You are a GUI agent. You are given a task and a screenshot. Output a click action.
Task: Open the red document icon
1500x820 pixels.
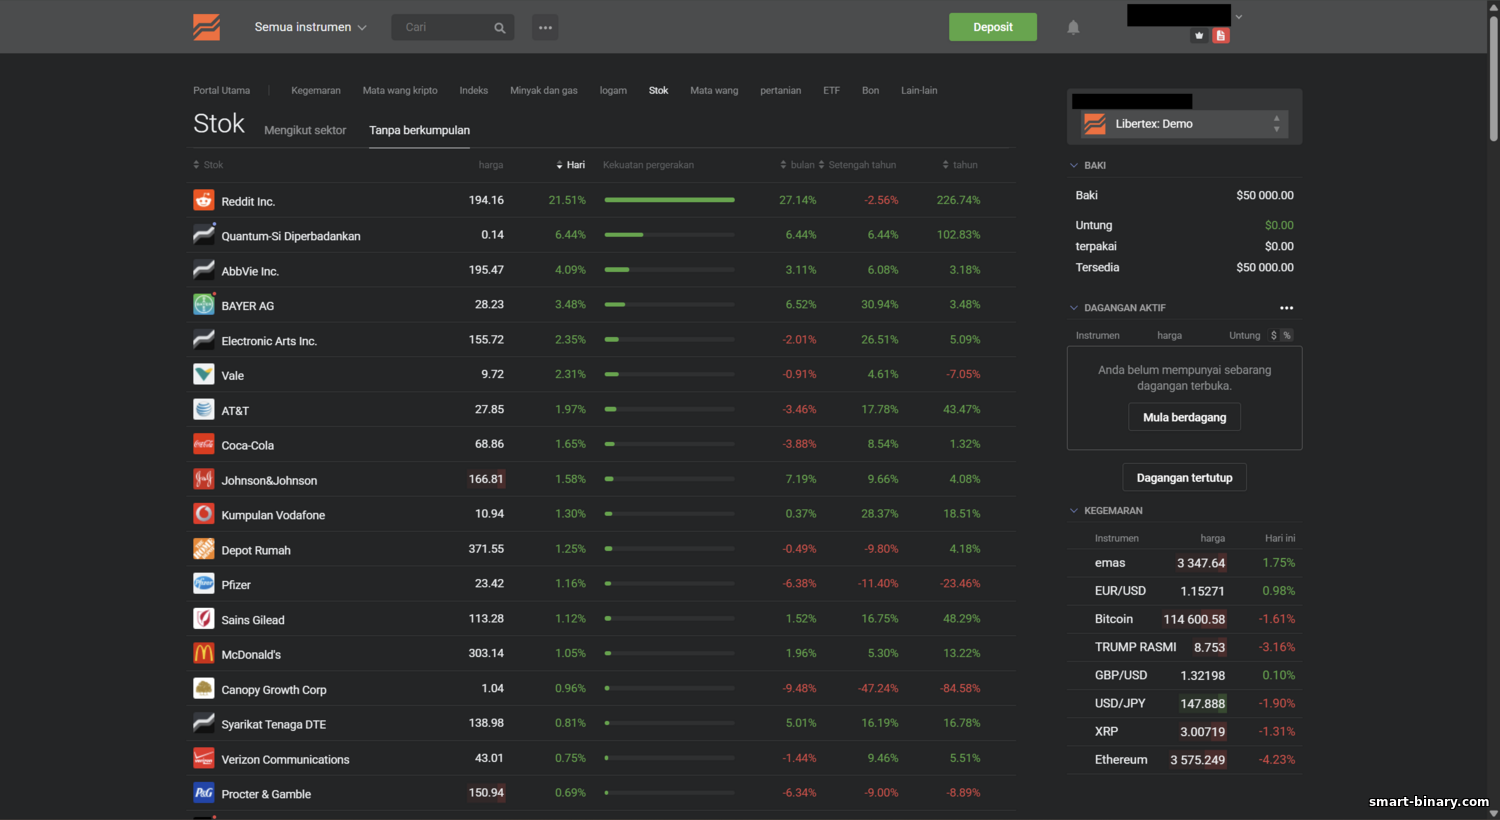coord(1221,35)
